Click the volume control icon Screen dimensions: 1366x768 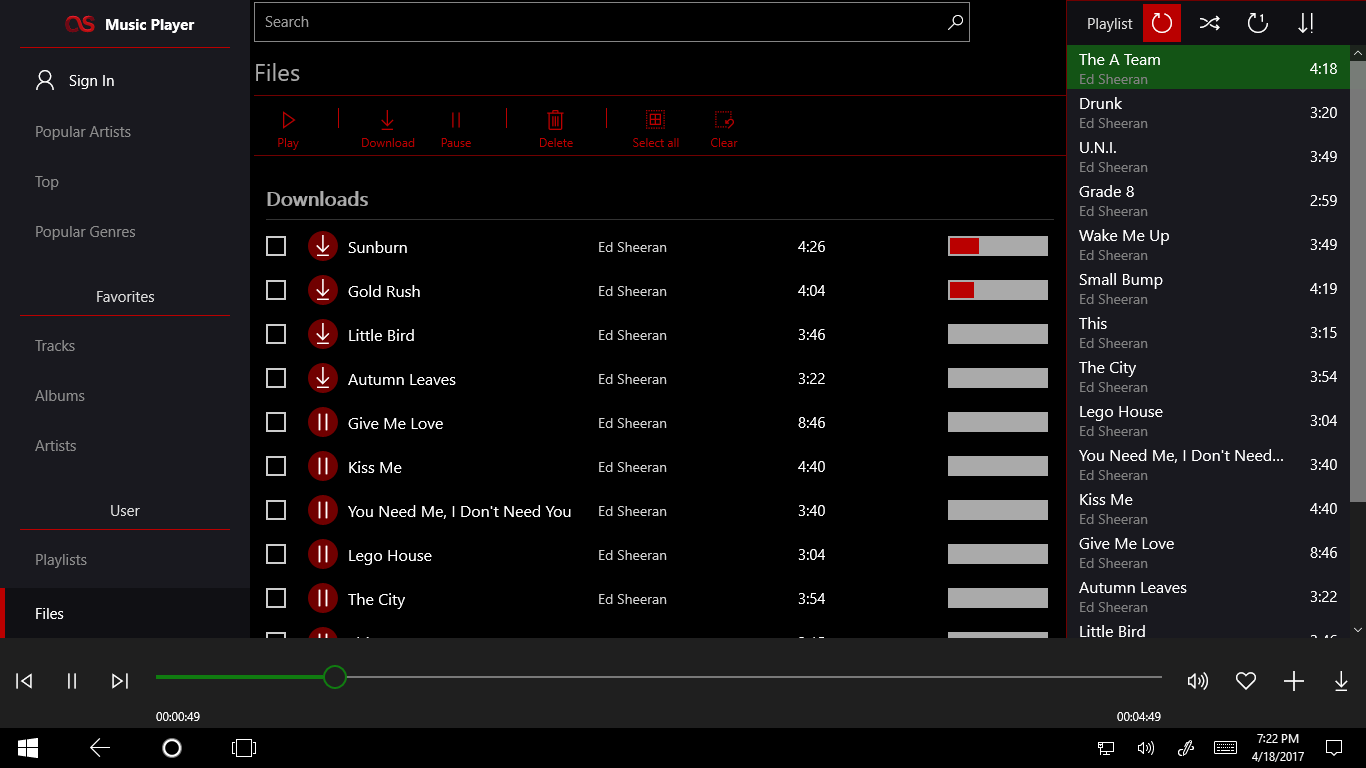[x=1197, y=681]
